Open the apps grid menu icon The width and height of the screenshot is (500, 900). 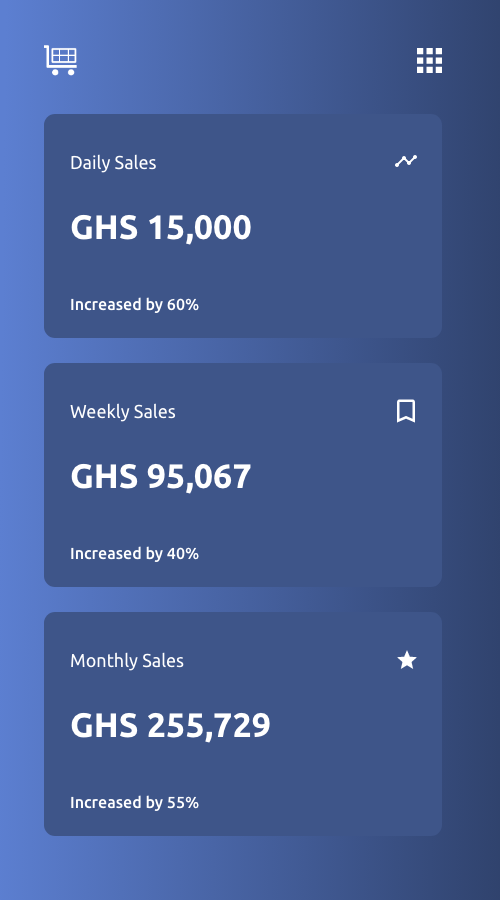click(429, 60)
